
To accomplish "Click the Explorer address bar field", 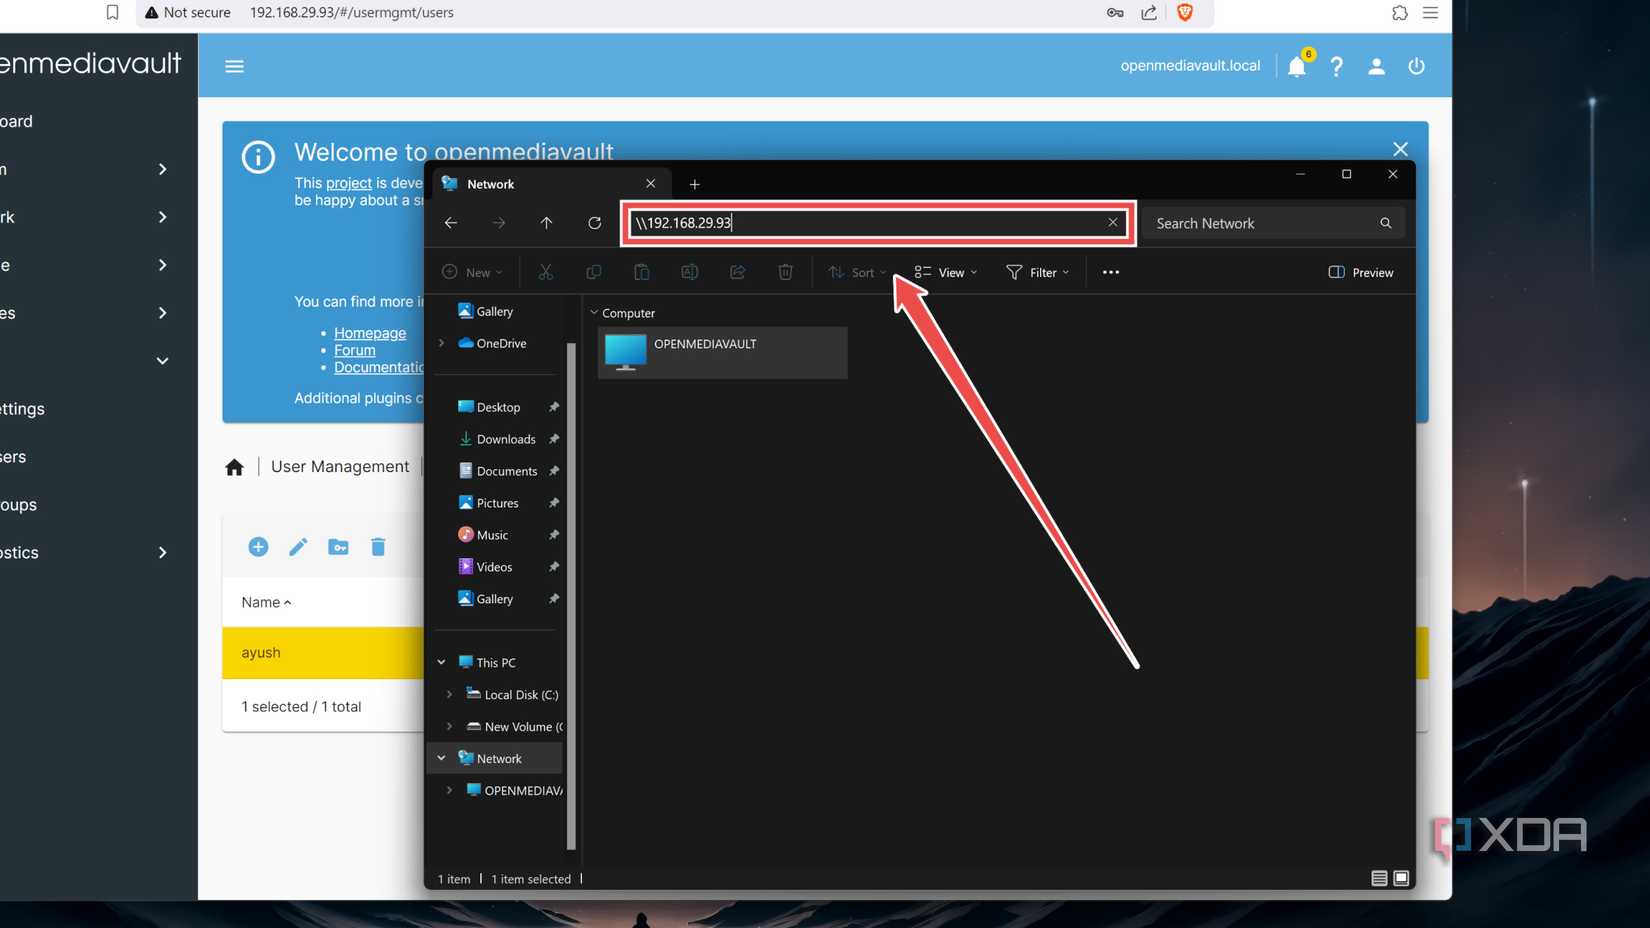I will coord(878,222).
